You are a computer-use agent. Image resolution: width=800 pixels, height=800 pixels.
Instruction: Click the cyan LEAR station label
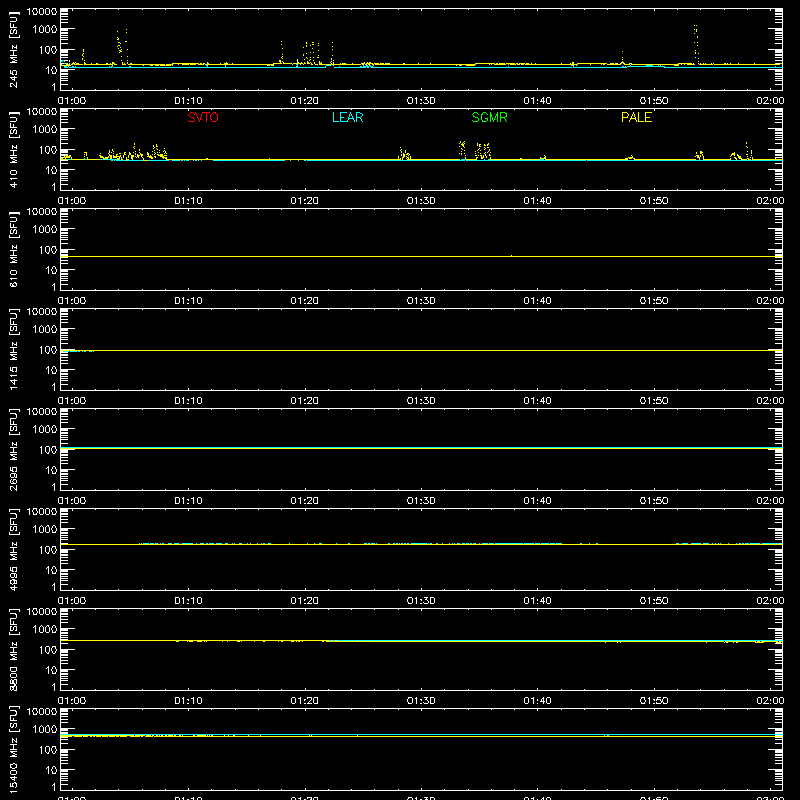coord(347,117)
